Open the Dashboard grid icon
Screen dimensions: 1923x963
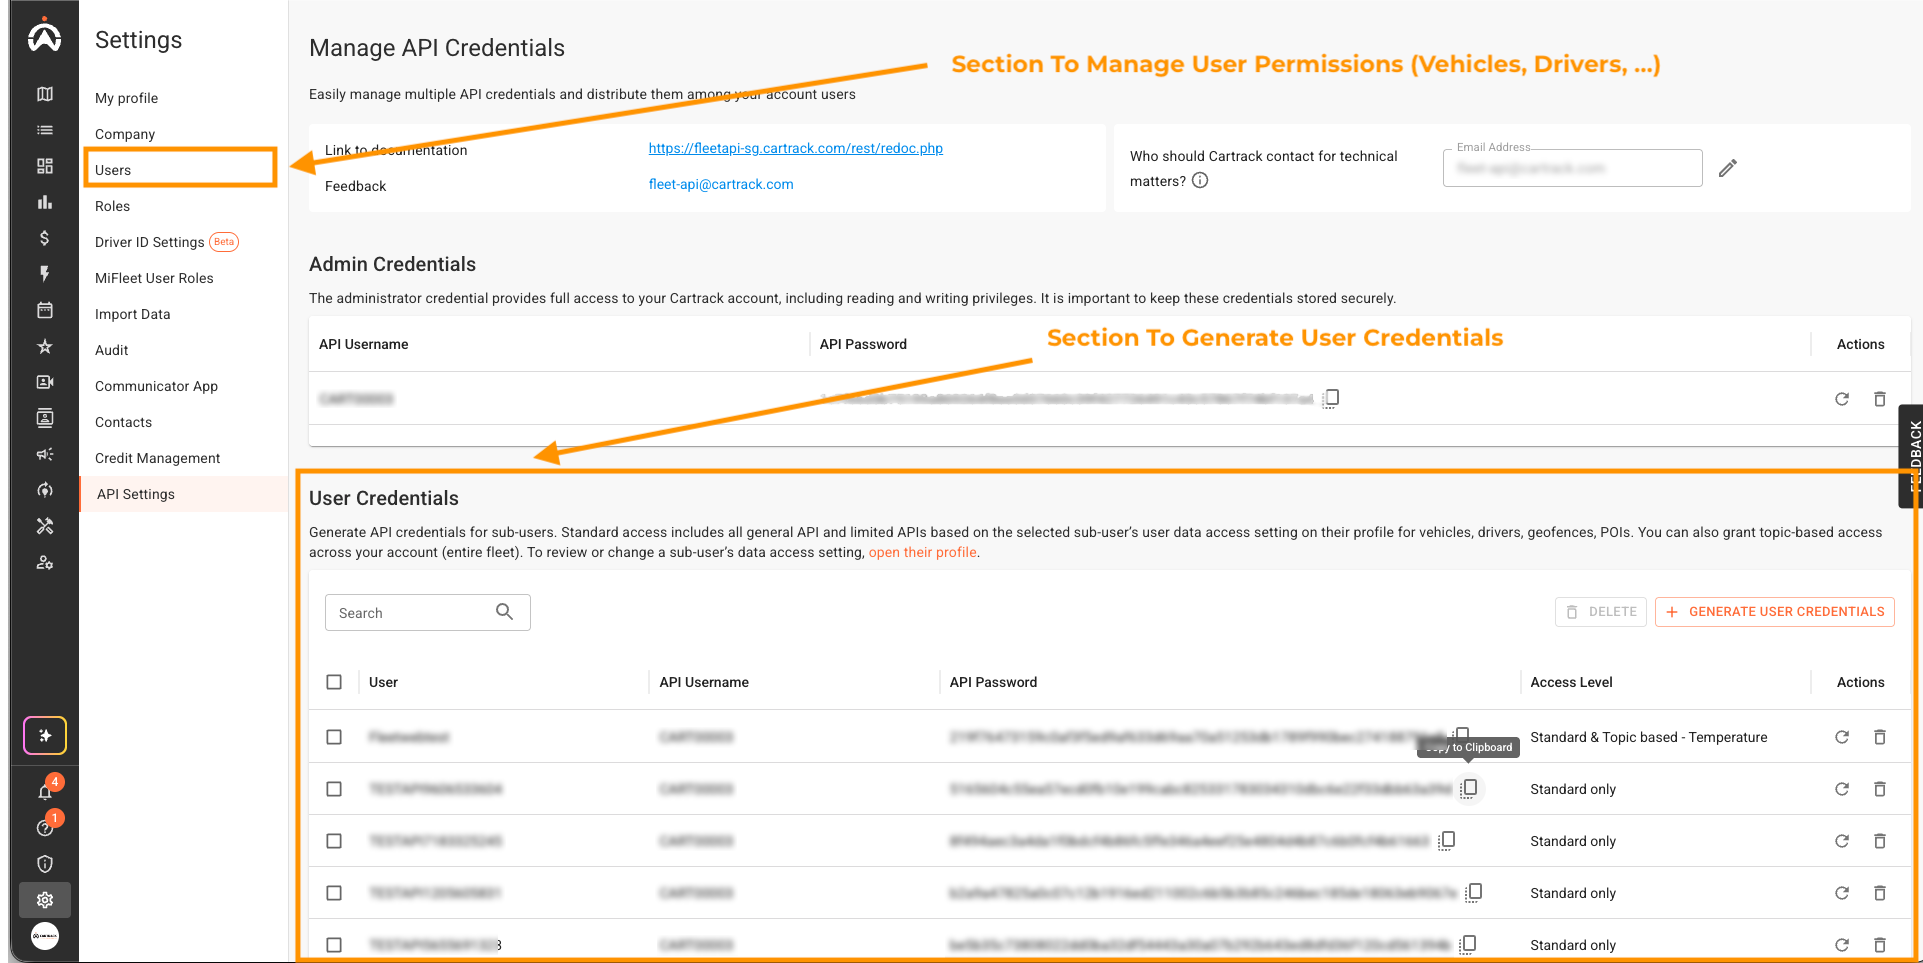[x=44, y=166]
